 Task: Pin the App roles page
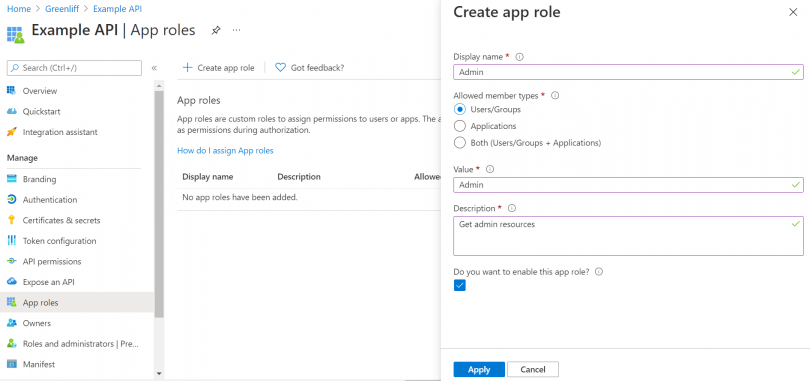pos(216,30)
